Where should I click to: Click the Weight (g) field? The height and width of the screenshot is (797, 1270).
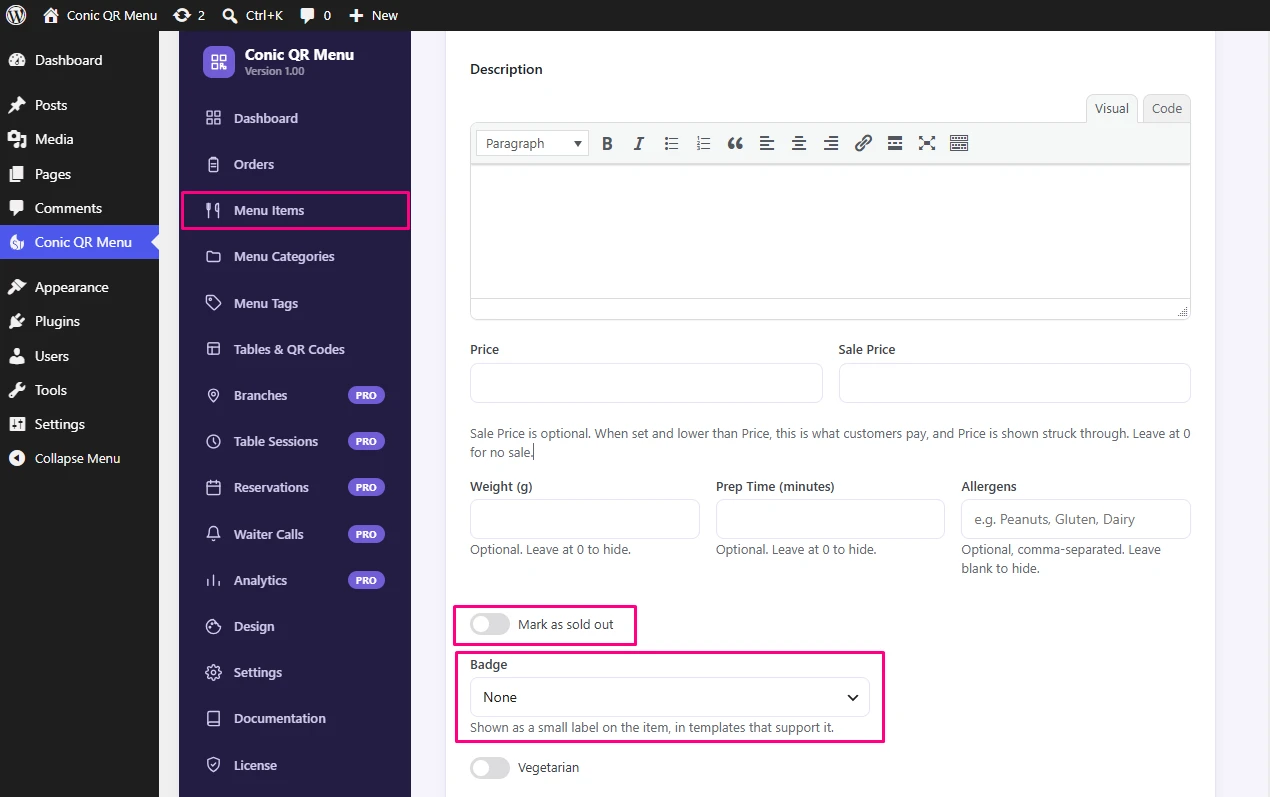click(584, 519)
